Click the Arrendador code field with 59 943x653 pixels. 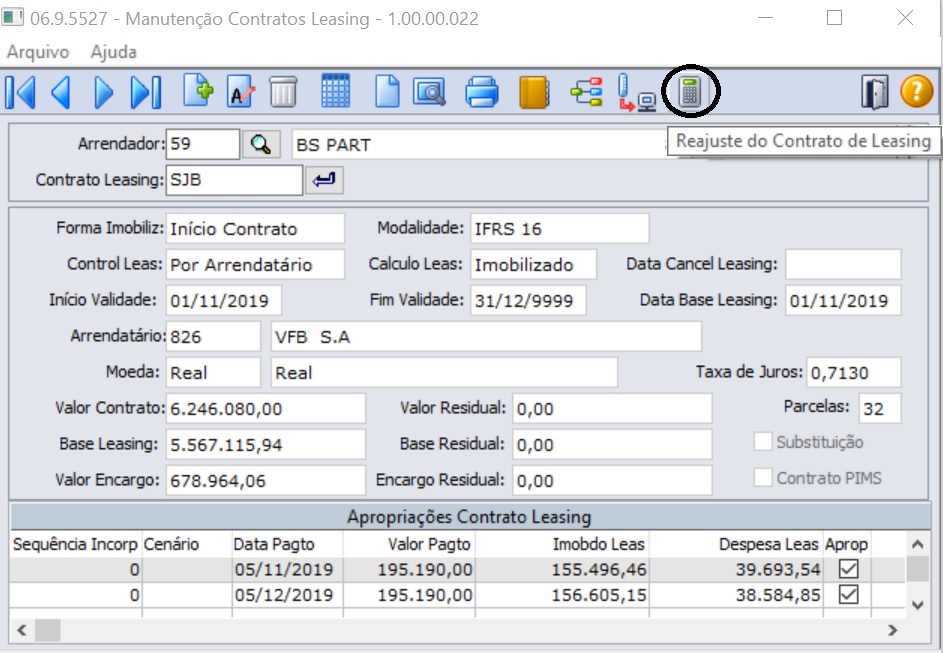(203, 144)
